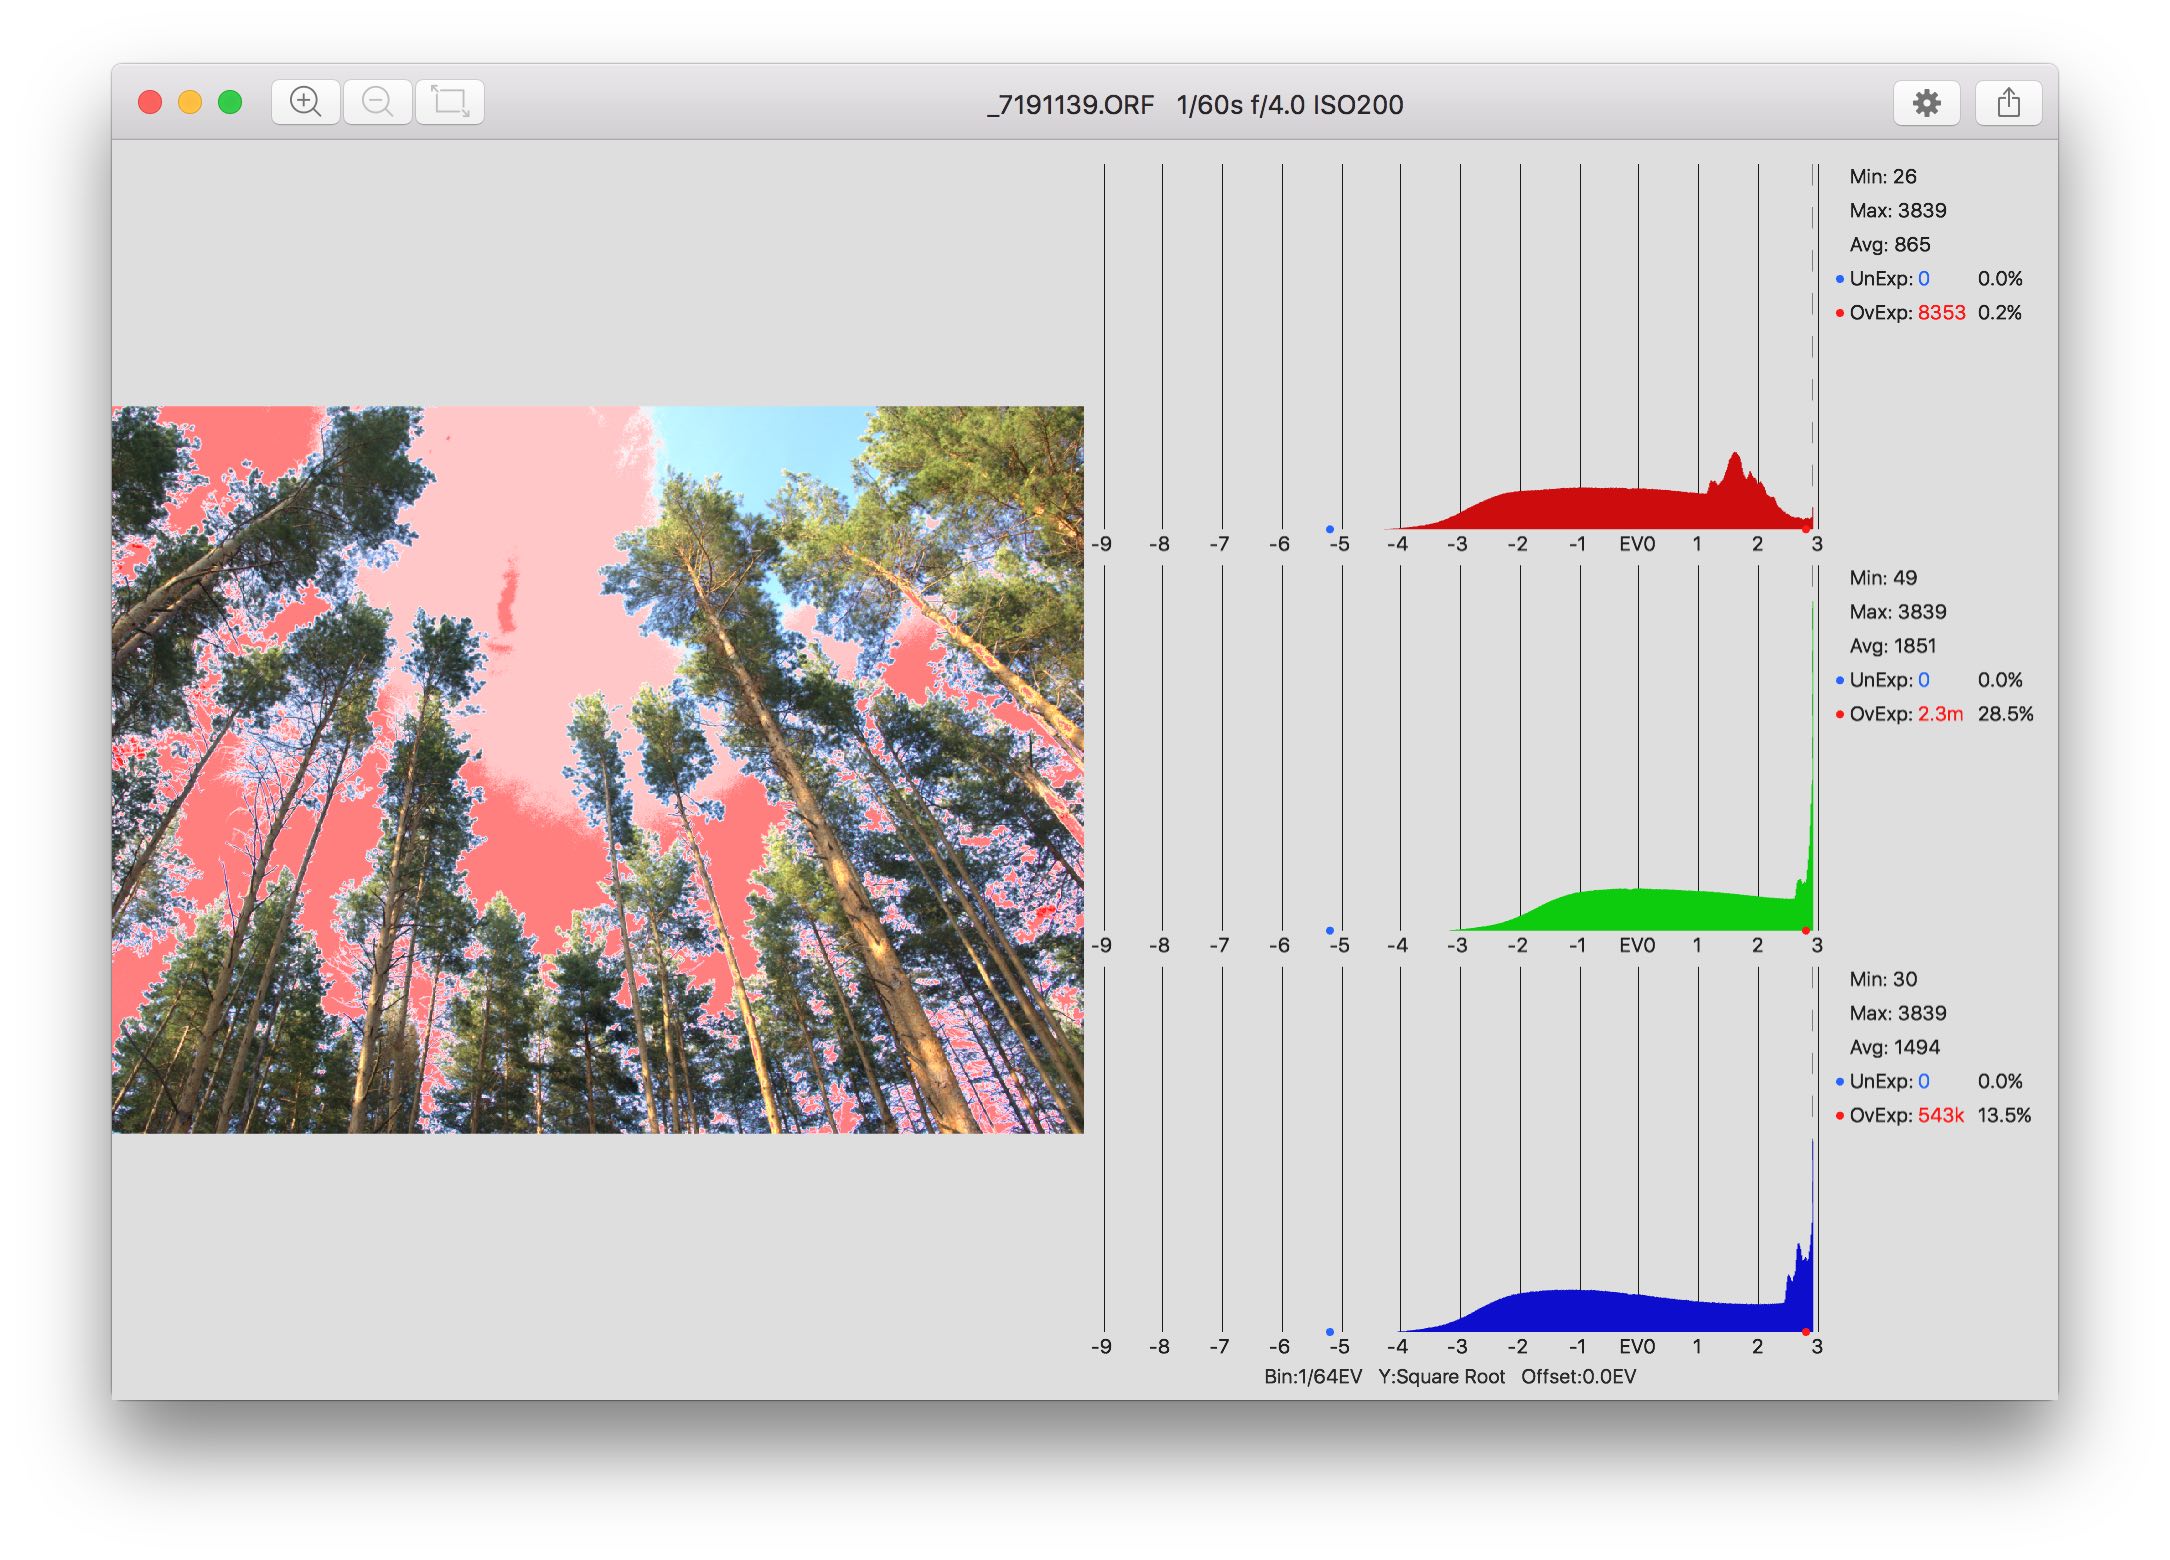Click the yellow minimize window button
Screen dimensions: 2170x1560
(190, 102)
